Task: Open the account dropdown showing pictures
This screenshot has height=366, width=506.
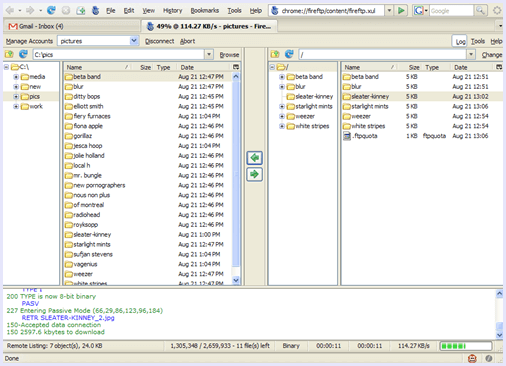Action: click(134, 41)
